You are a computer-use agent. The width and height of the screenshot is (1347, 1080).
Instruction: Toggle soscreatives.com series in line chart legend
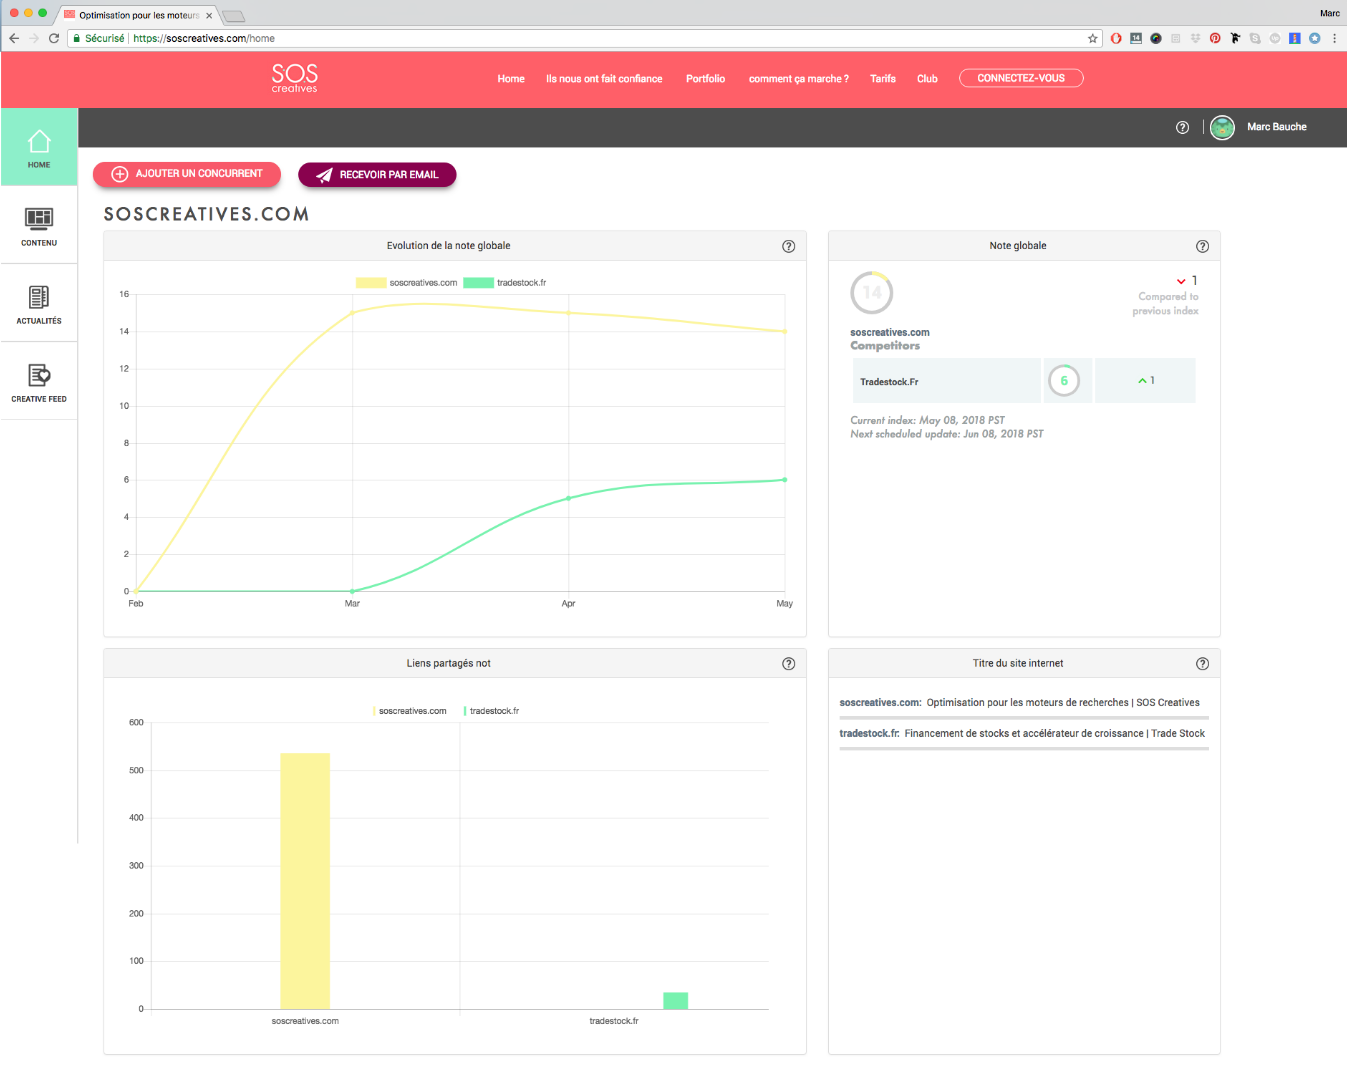[406, 283]
